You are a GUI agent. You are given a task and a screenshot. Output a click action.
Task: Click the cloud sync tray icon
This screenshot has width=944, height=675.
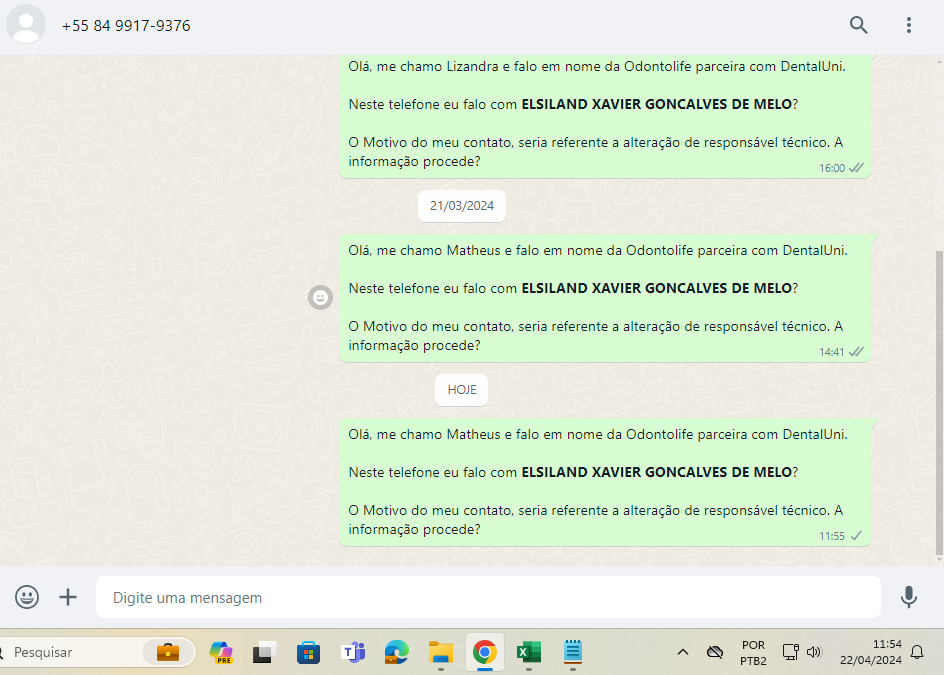pyautogui.click(x=715, y=652)
